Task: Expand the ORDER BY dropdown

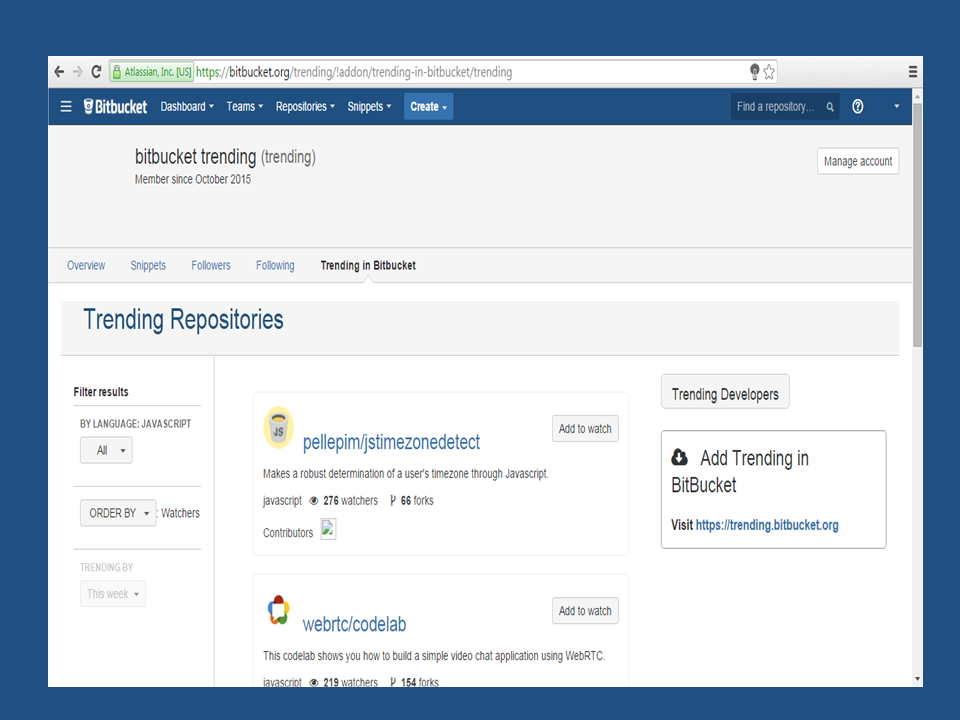Action: tap(118, 513)
